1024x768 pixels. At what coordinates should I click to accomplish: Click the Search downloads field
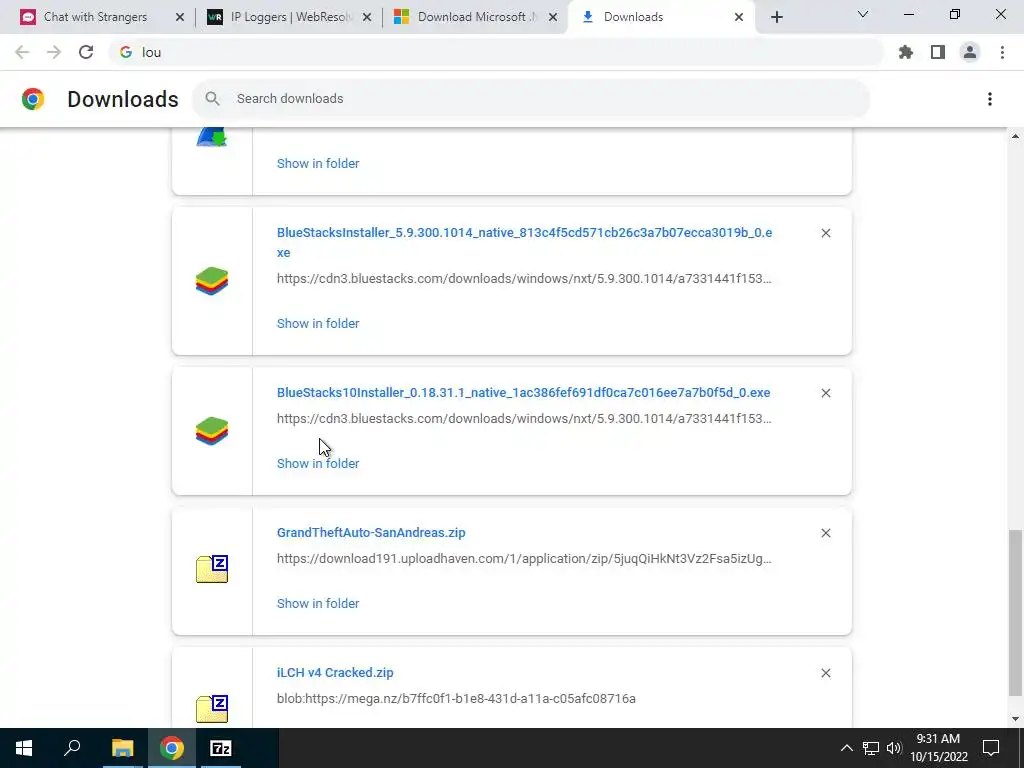point(530,99)
